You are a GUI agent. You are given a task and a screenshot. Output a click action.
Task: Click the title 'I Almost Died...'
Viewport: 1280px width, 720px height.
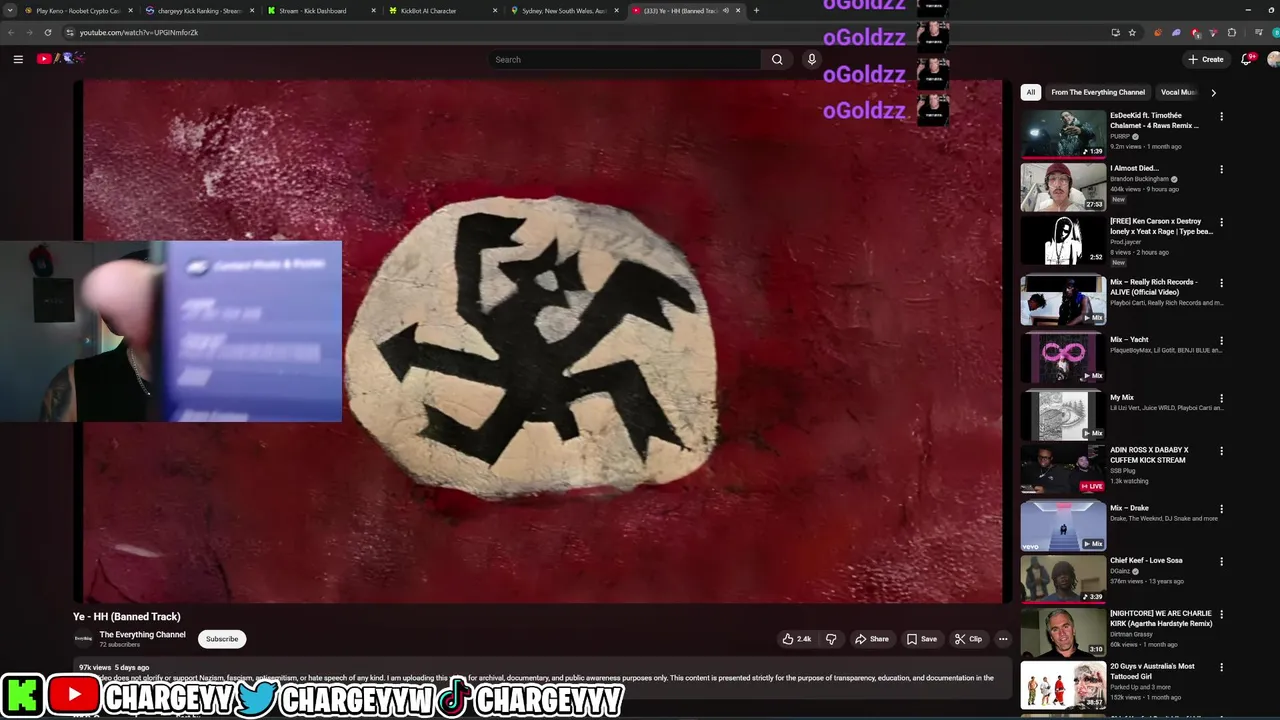1134,168
